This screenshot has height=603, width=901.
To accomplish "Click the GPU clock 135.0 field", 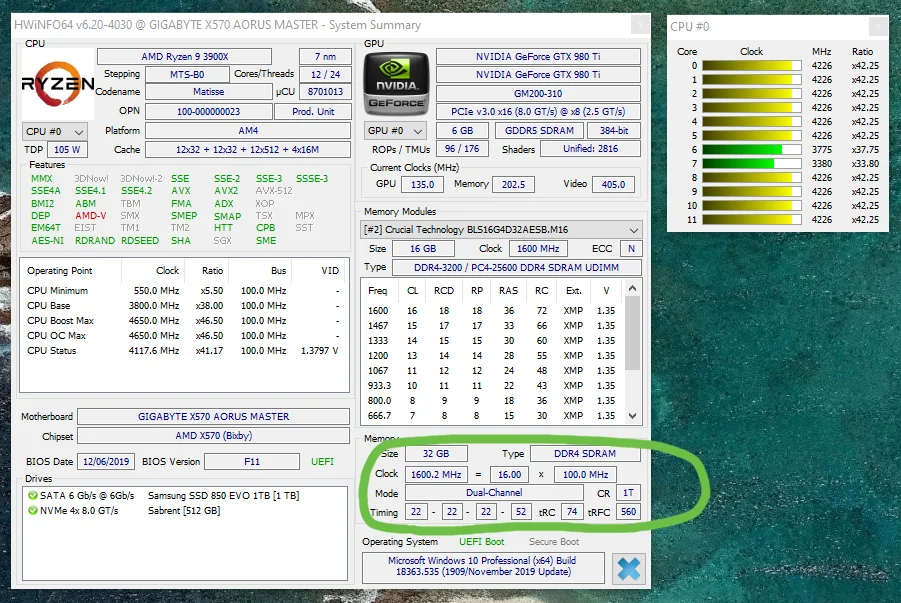I will point(422,185).
